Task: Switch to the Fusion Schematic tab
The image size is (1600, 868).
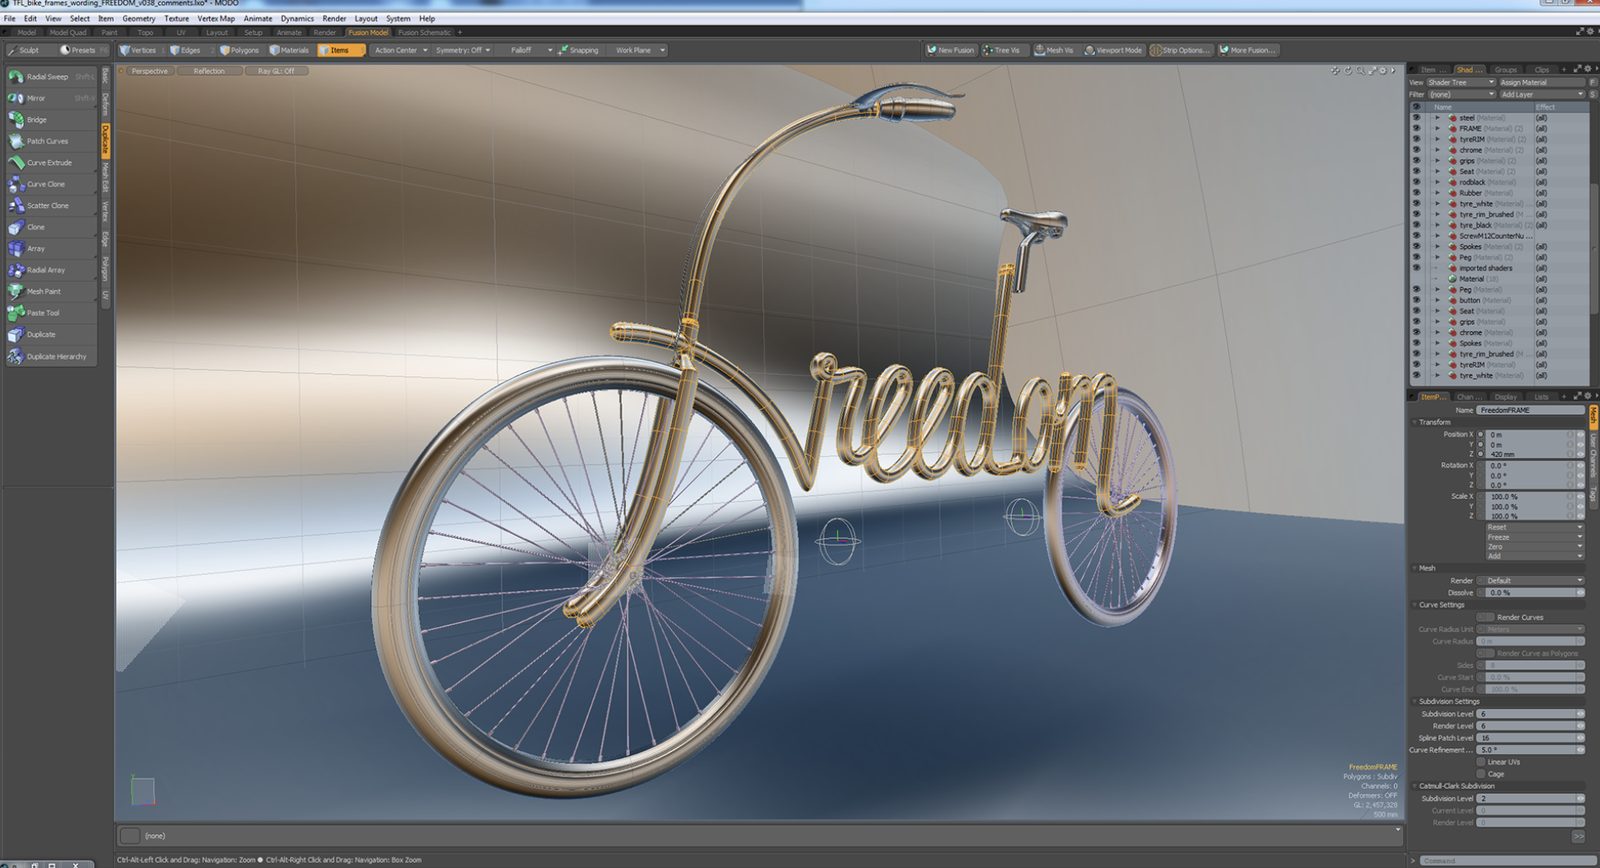Action: tap(424, 32)
